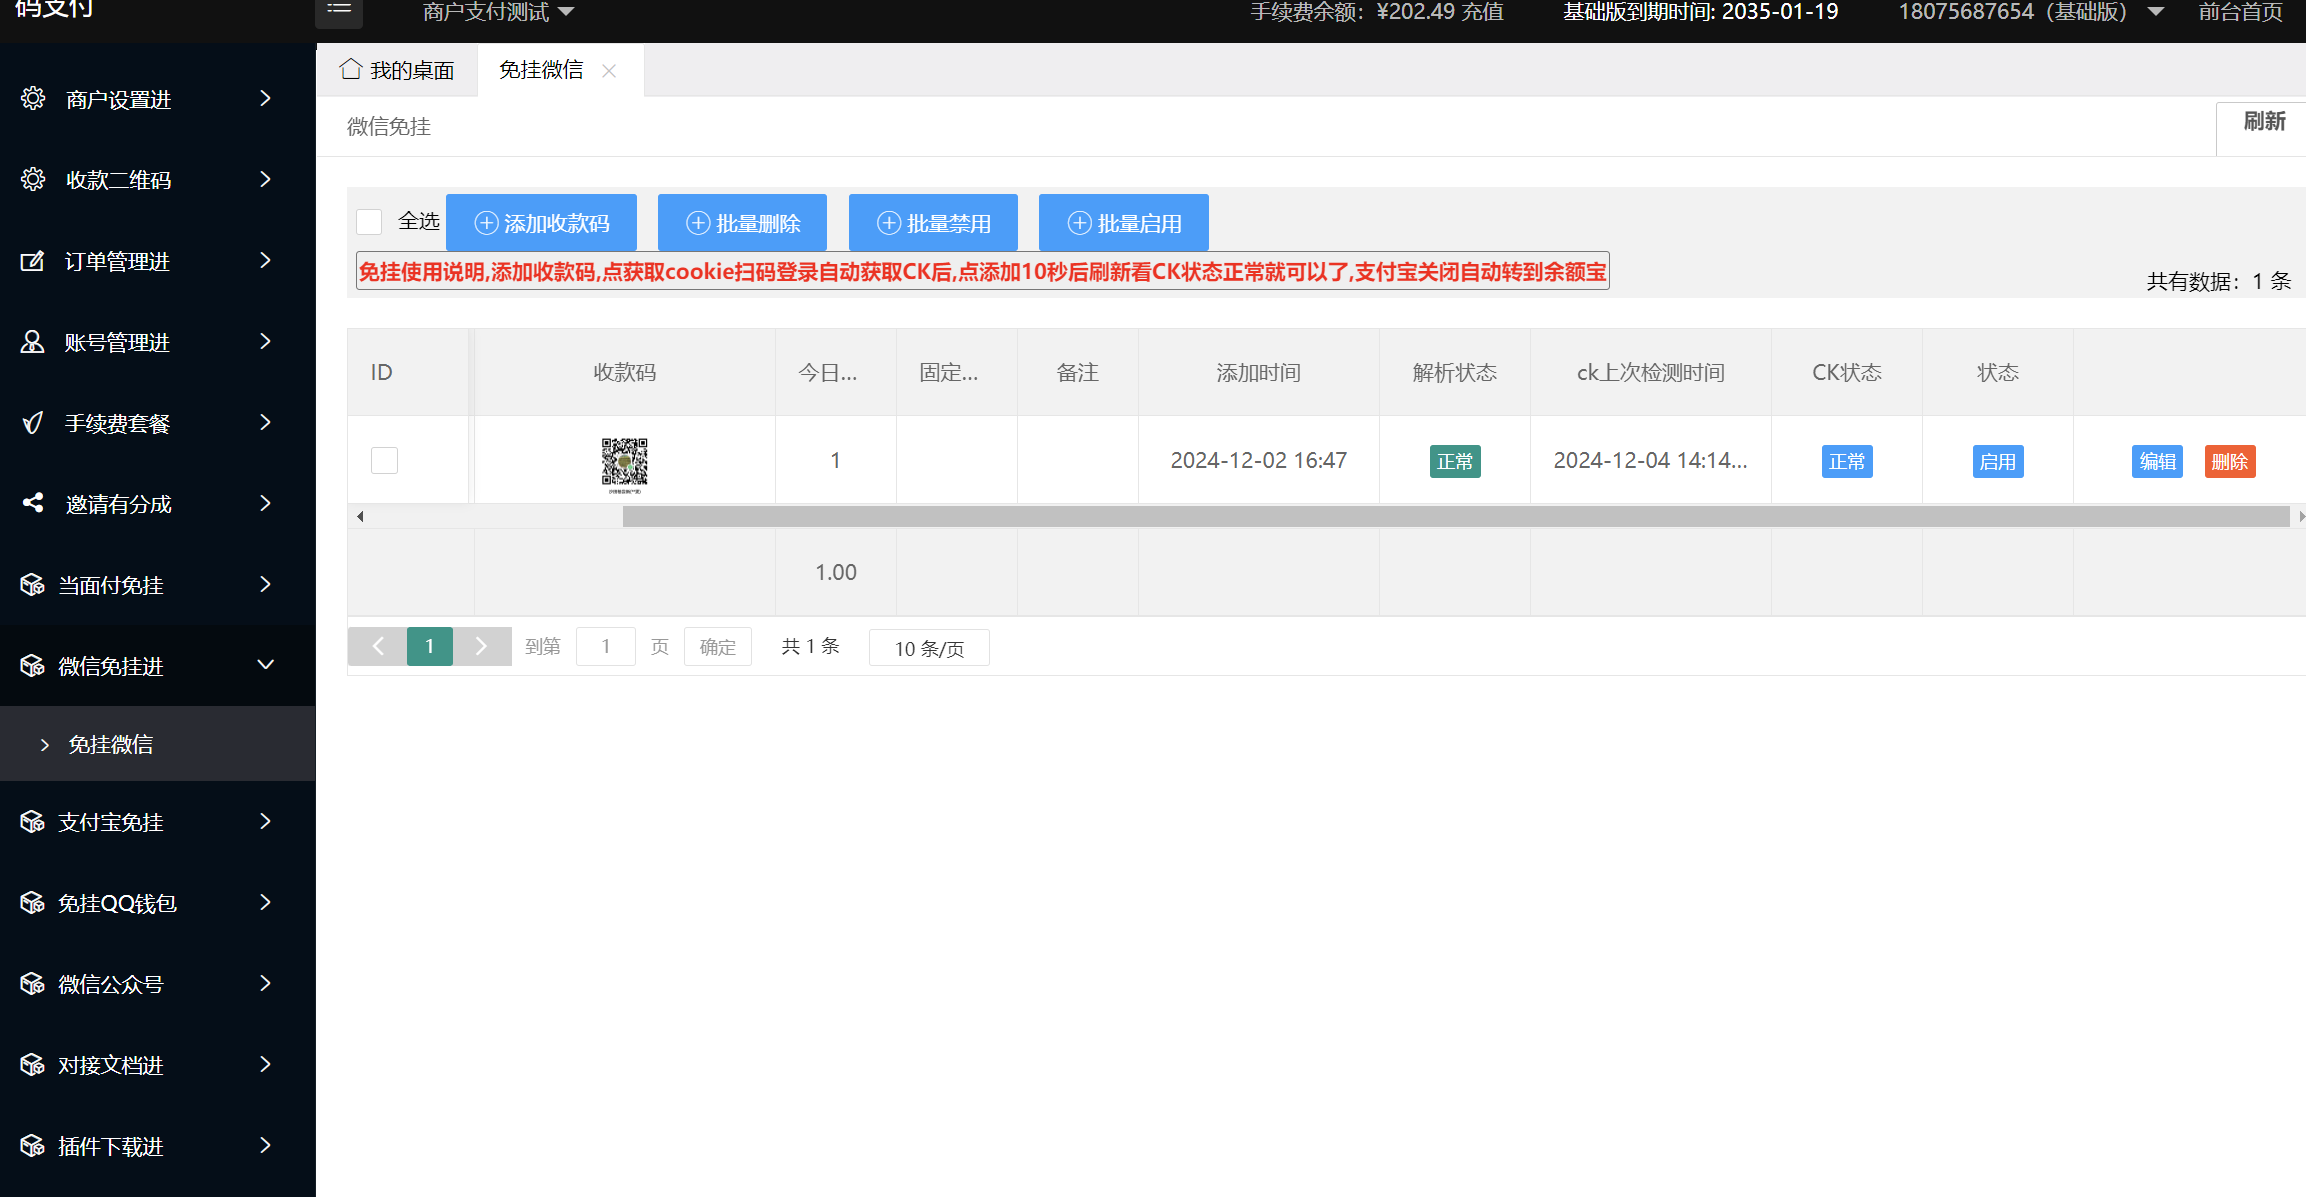Click the 手续费套餐 icon in sidebar

click(33, 423)
